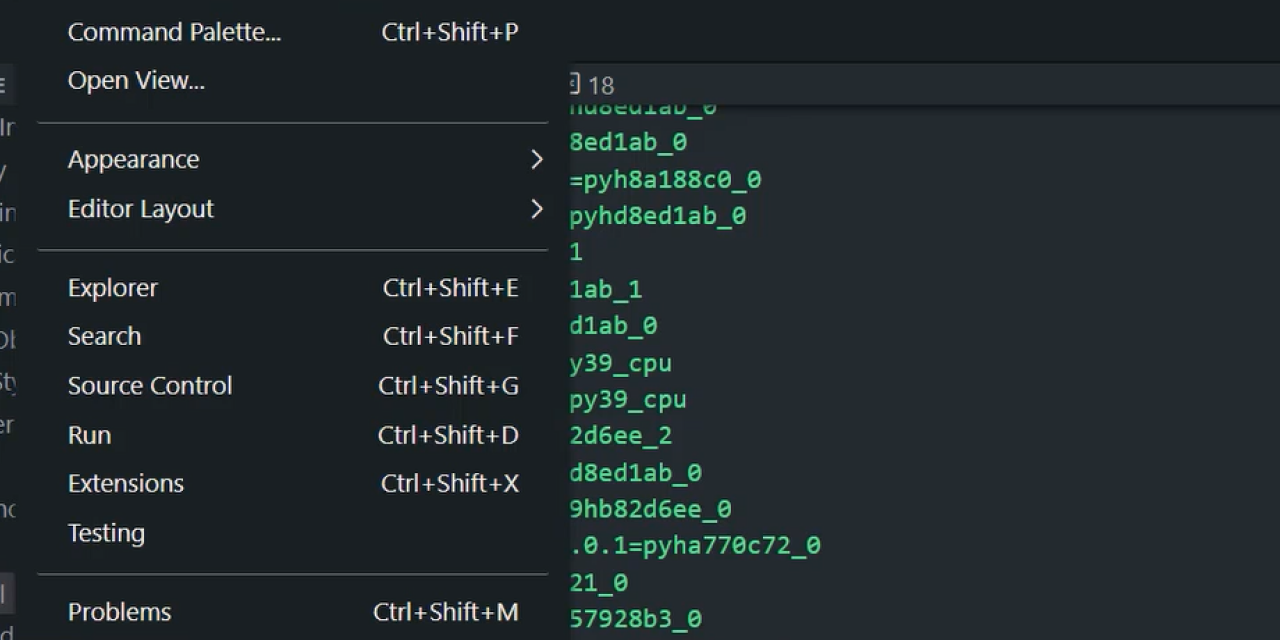The height and width of the screenshot is (640, 1280).
Task: Open the Testing view
Action: pos(106,533)
